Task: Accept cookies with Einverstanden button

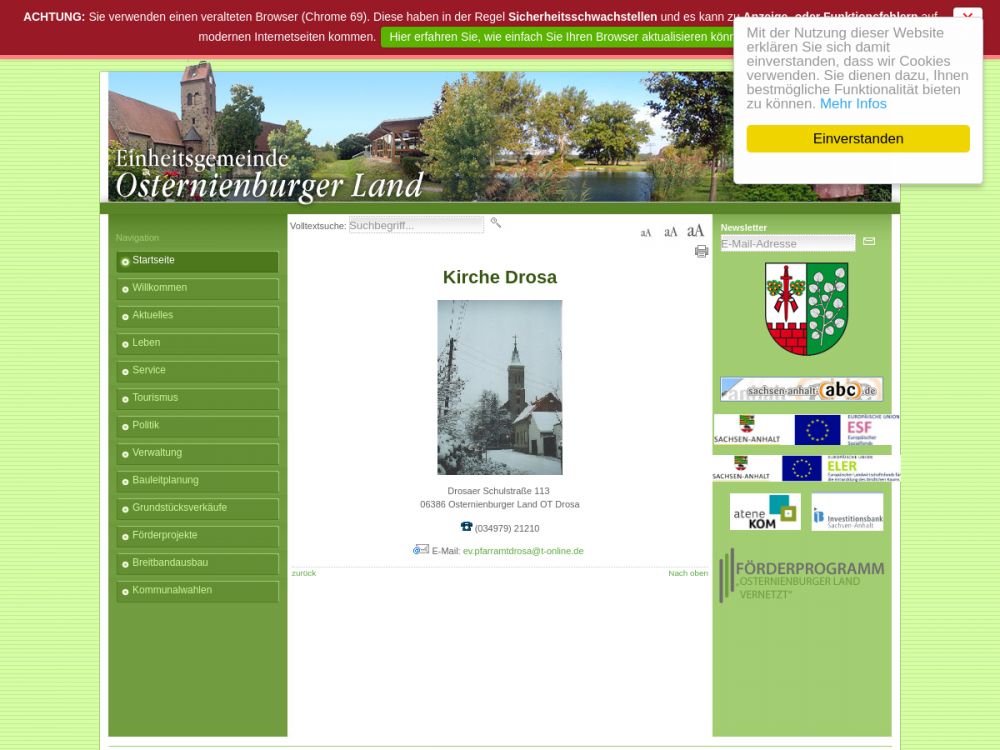Action: pyautogui.click(x=857, y=139)
